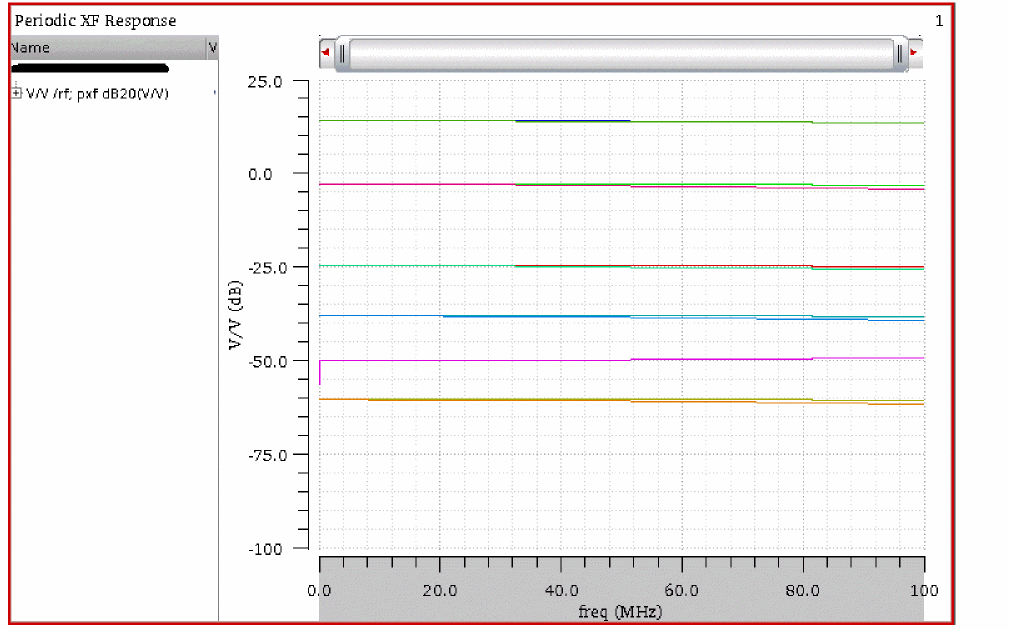
Task: Click the left red arrow on the zoom scrollbar
Action: click(x=325, y=53)
